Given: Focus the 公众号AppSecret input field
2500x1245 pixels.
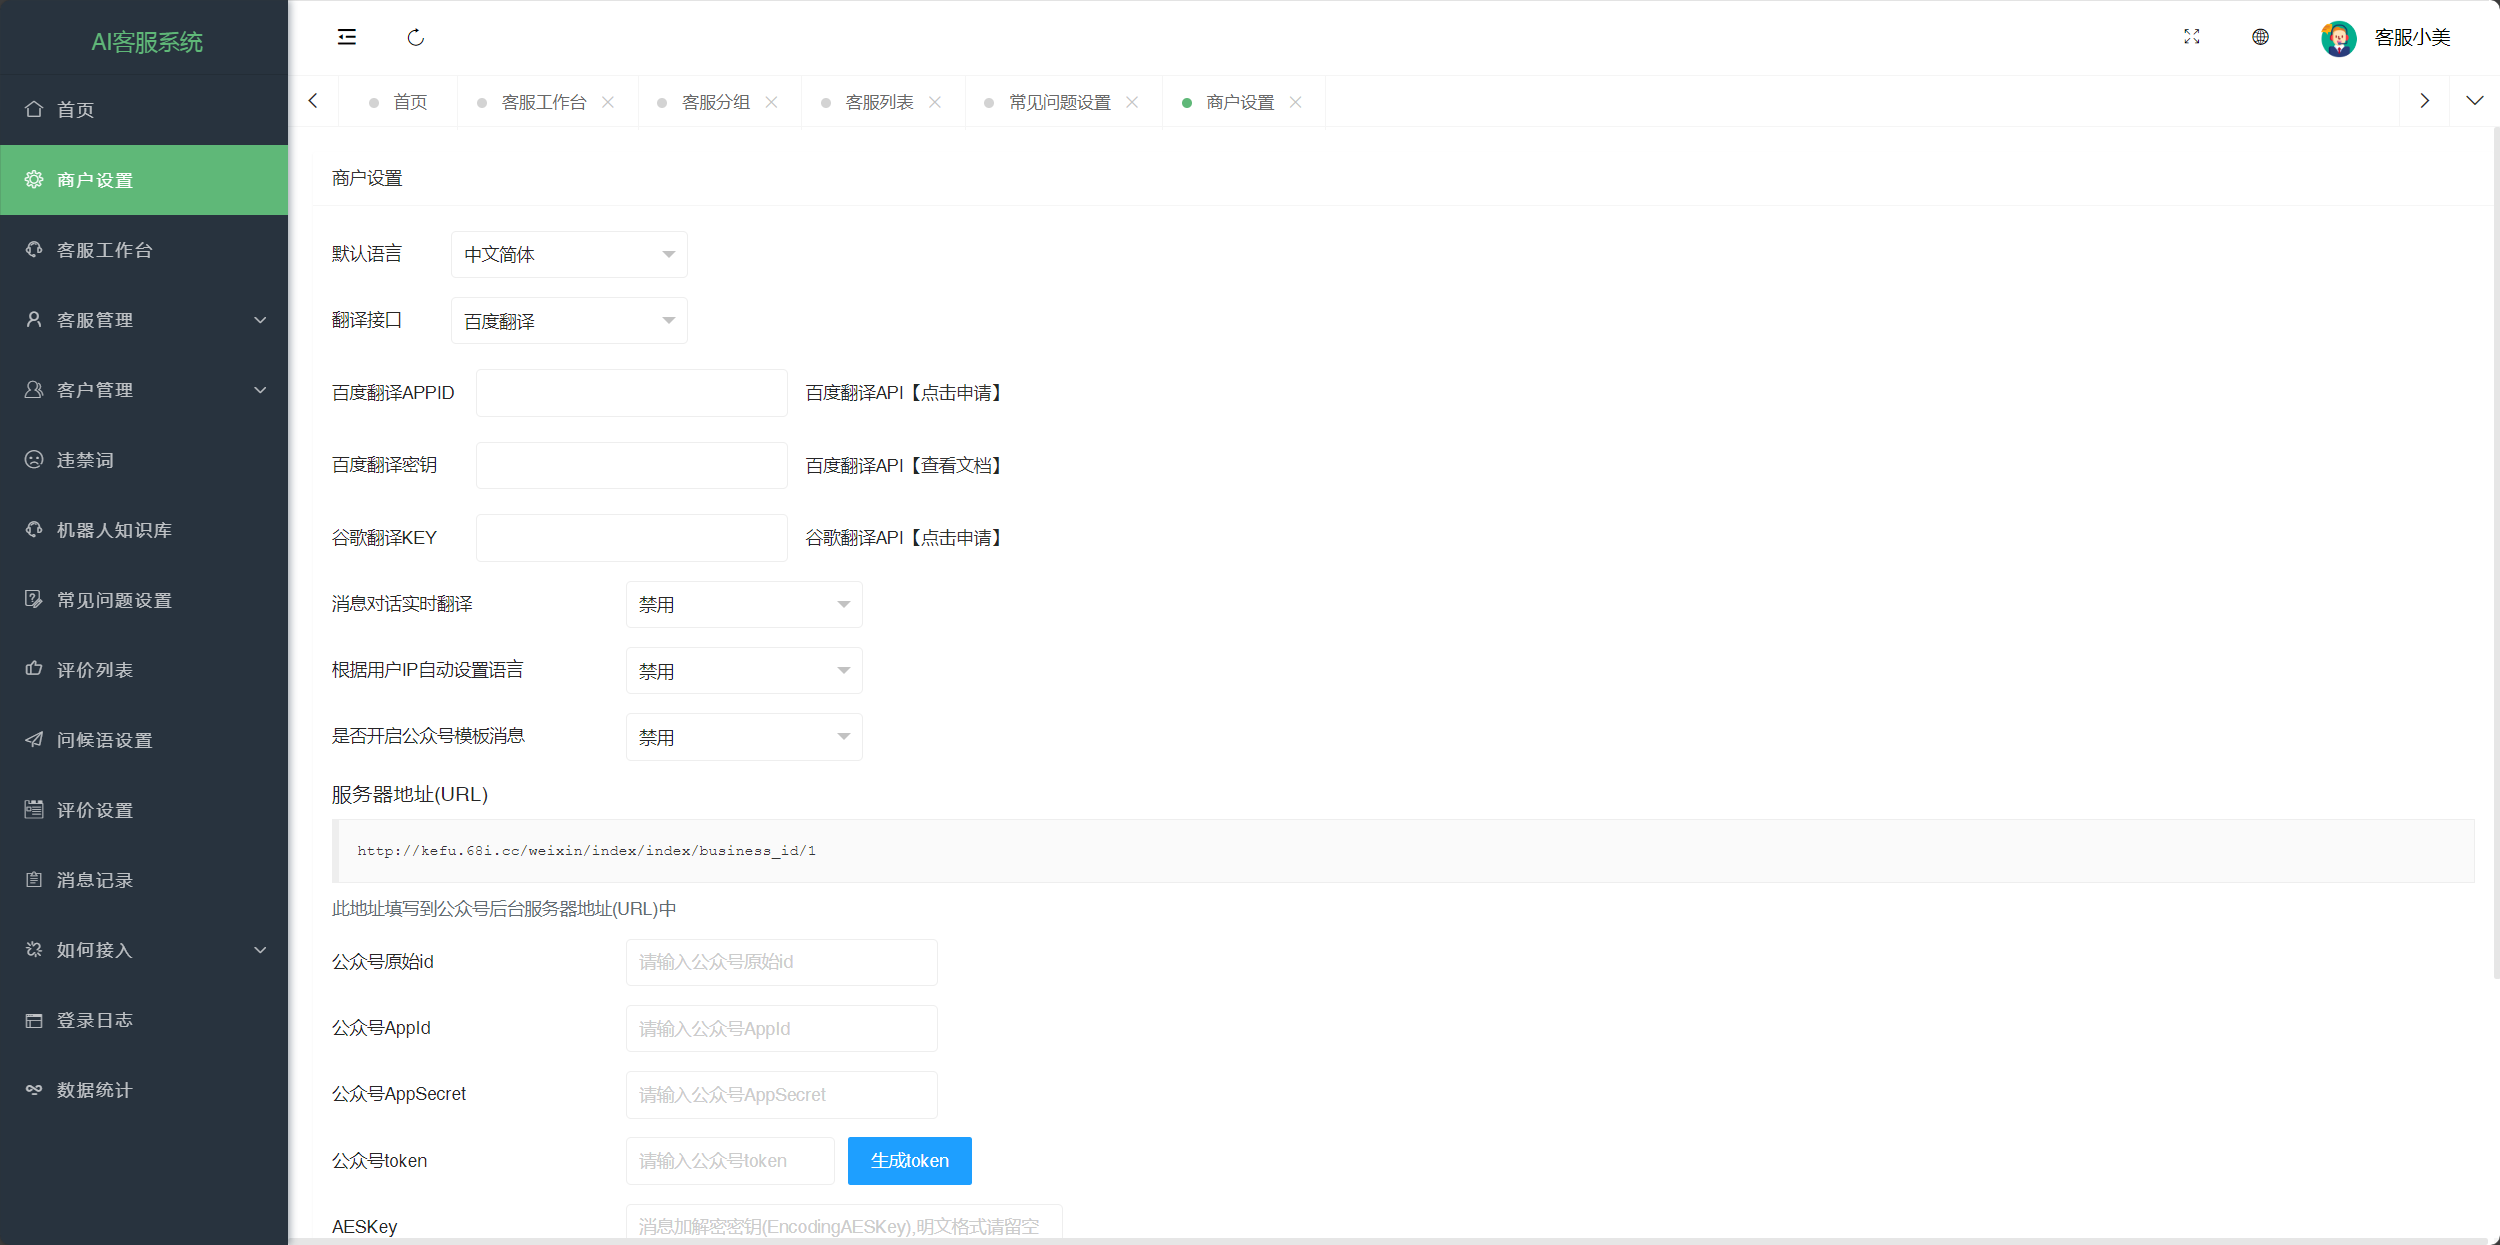Looking at the screenshot, I should pyautogui.click(x=782, y=1095).
